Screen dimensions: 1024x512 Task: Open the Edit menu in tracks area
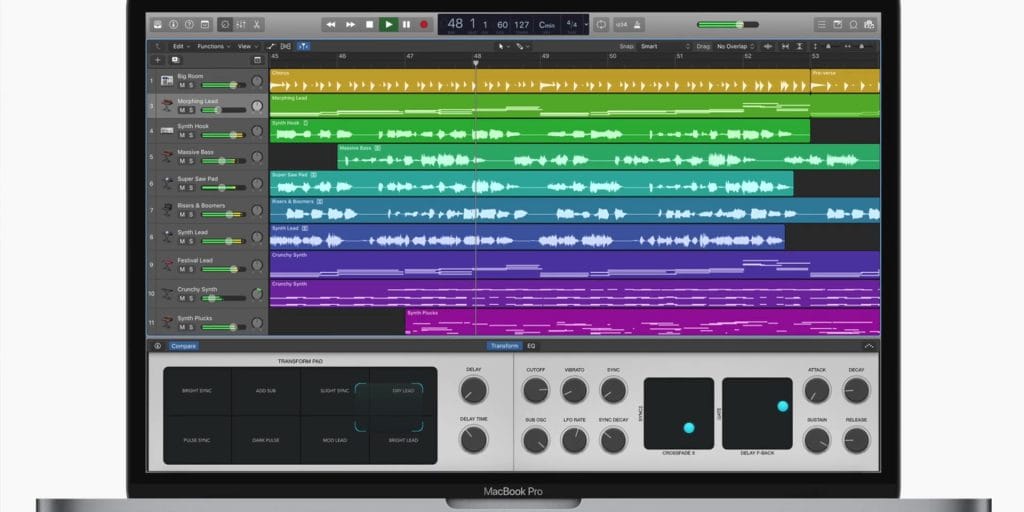(181, 46)
